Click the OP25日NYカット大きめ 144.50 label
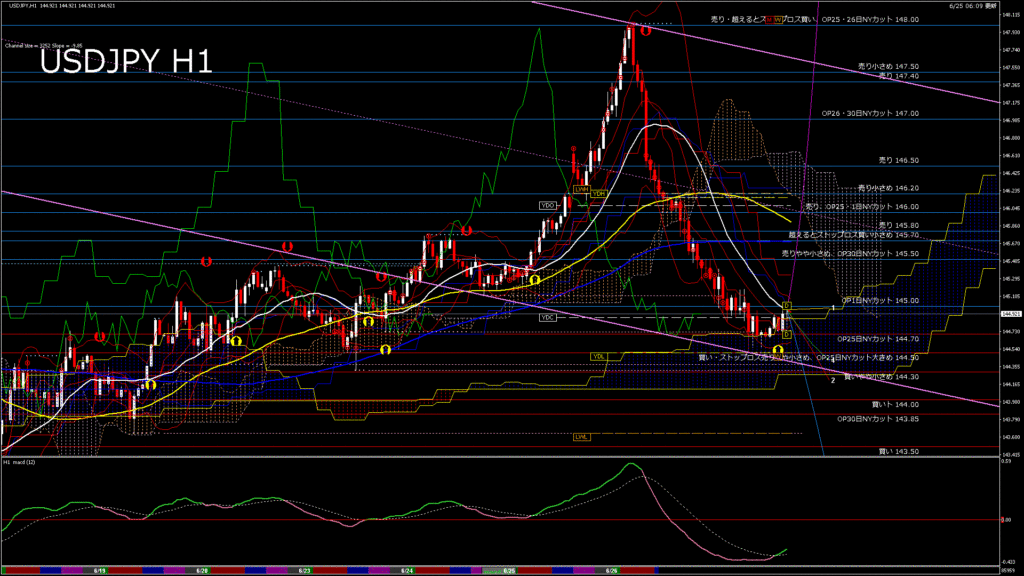Image resolution: width=1024 pixels, height=576 pixels. (x=867, y=357)
